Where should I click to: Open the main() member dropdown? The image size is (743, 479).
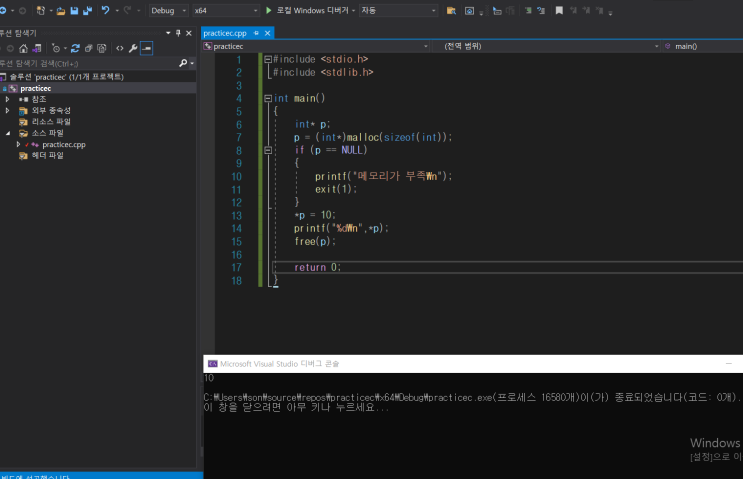pos(703,46)
